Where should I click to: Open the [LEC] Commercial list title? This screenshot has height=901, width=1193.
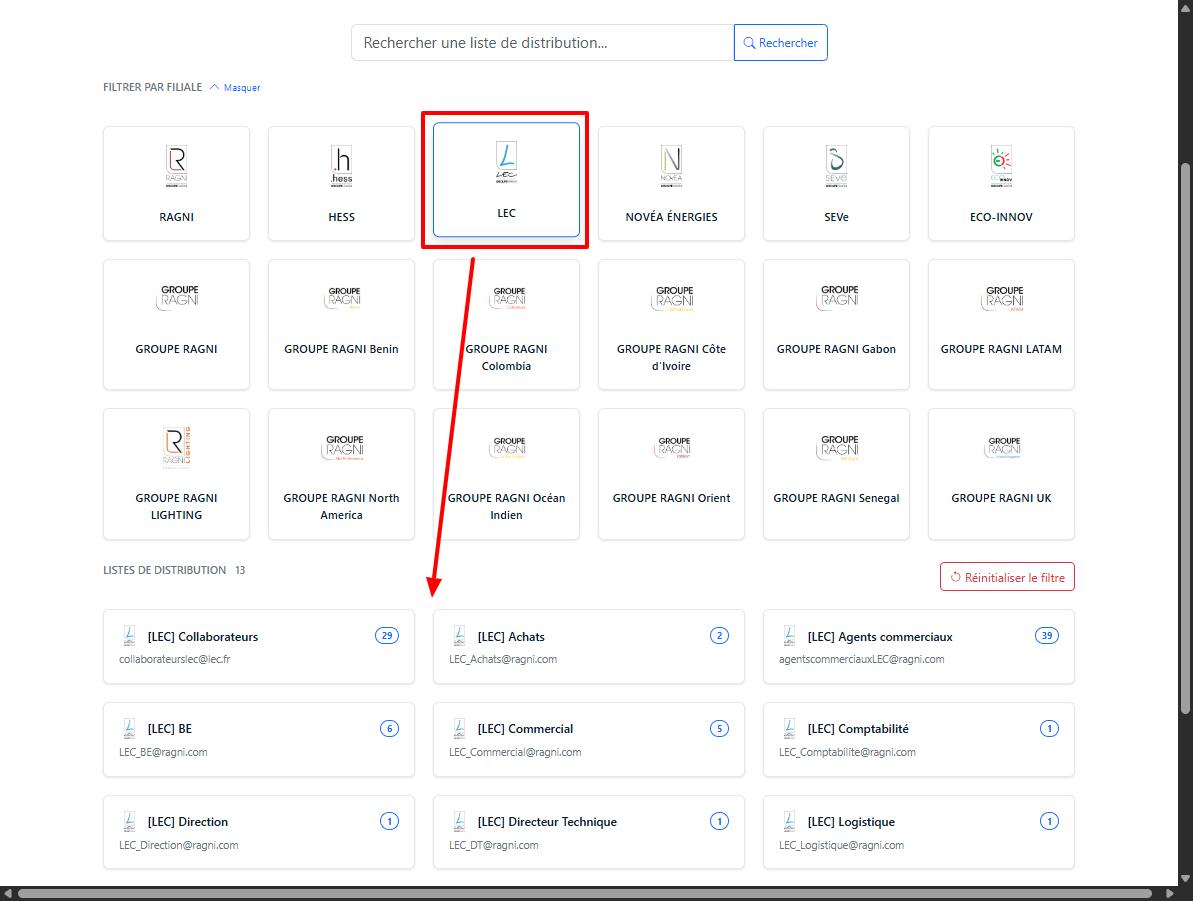526,729
